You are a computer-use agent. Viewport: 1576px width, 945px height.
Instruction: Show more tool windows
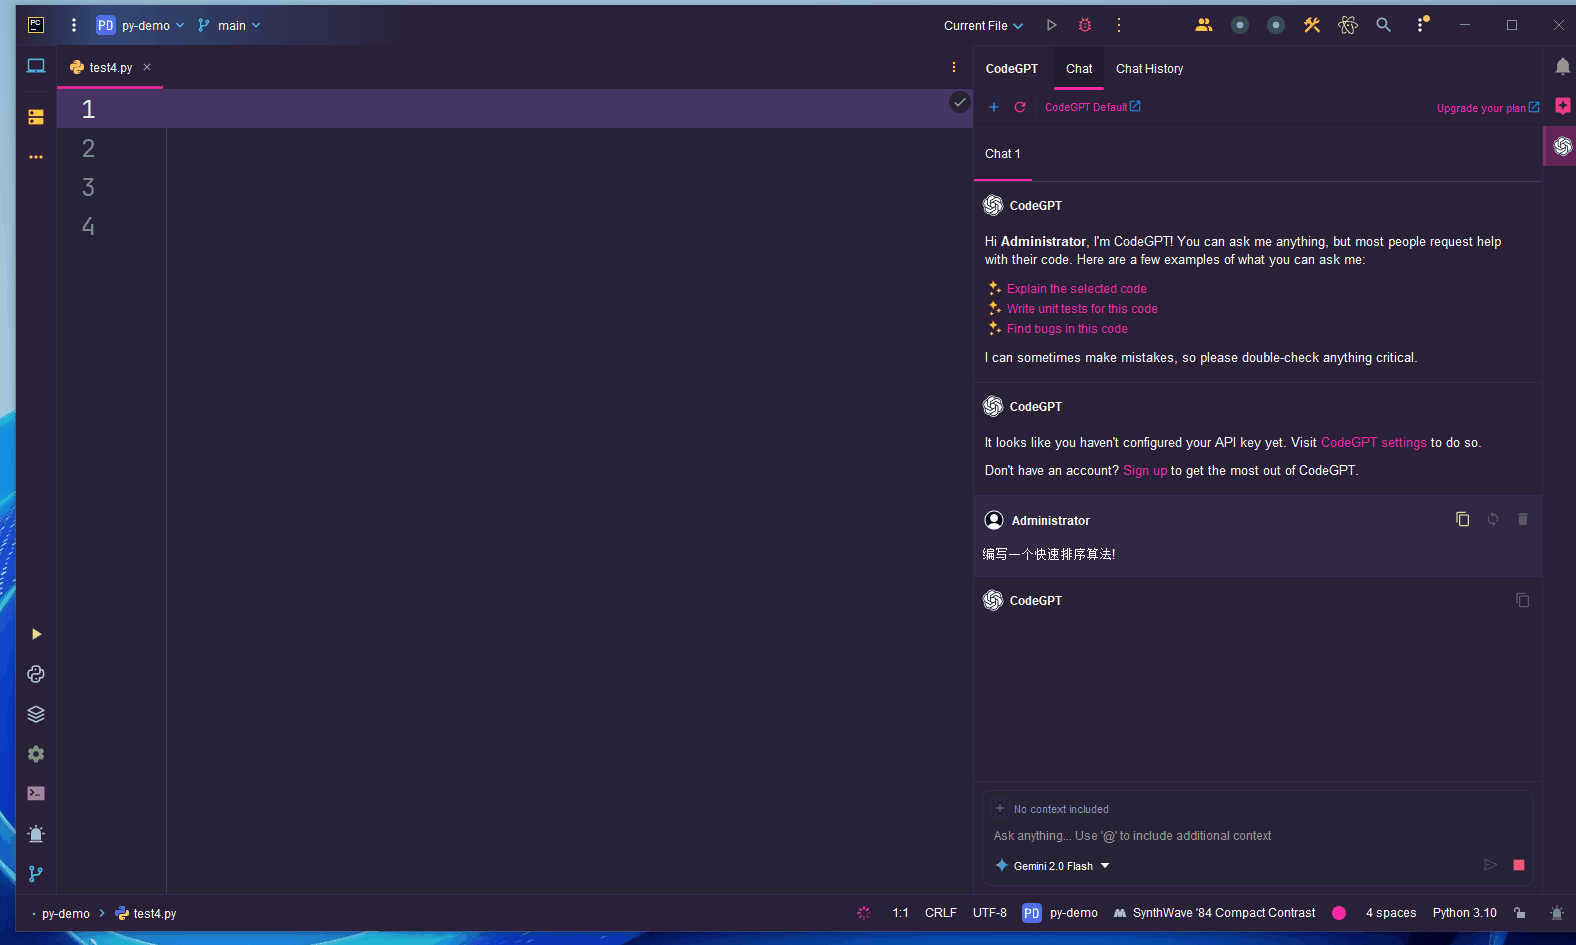[36, 157]
